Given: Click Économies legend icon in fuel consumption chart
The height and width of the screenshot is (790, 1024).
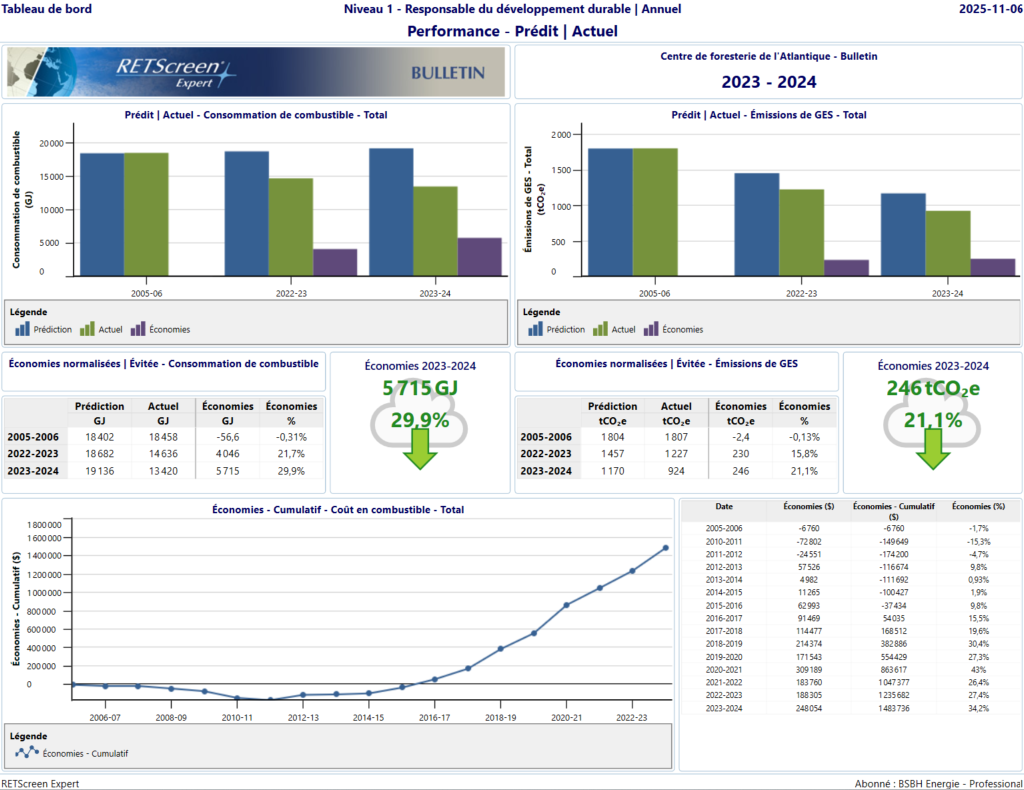Looking at the screenshot, I should 139,328.
